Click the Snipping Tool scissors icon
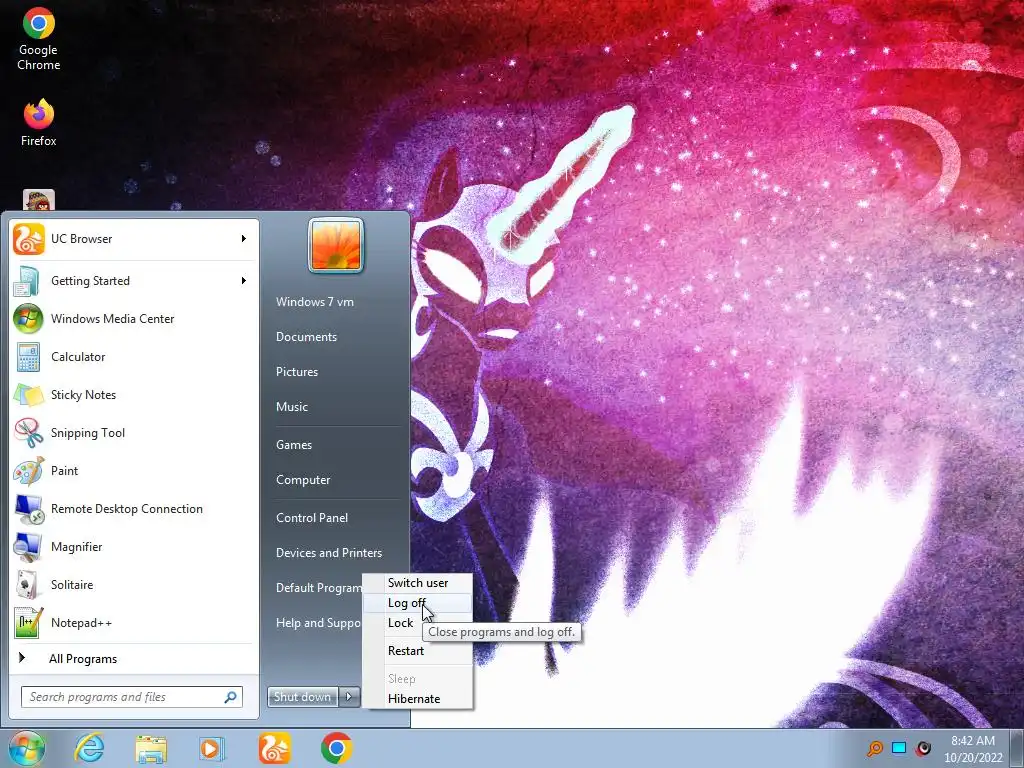The height and width of the screenshot is (768, 1024). 29,432
